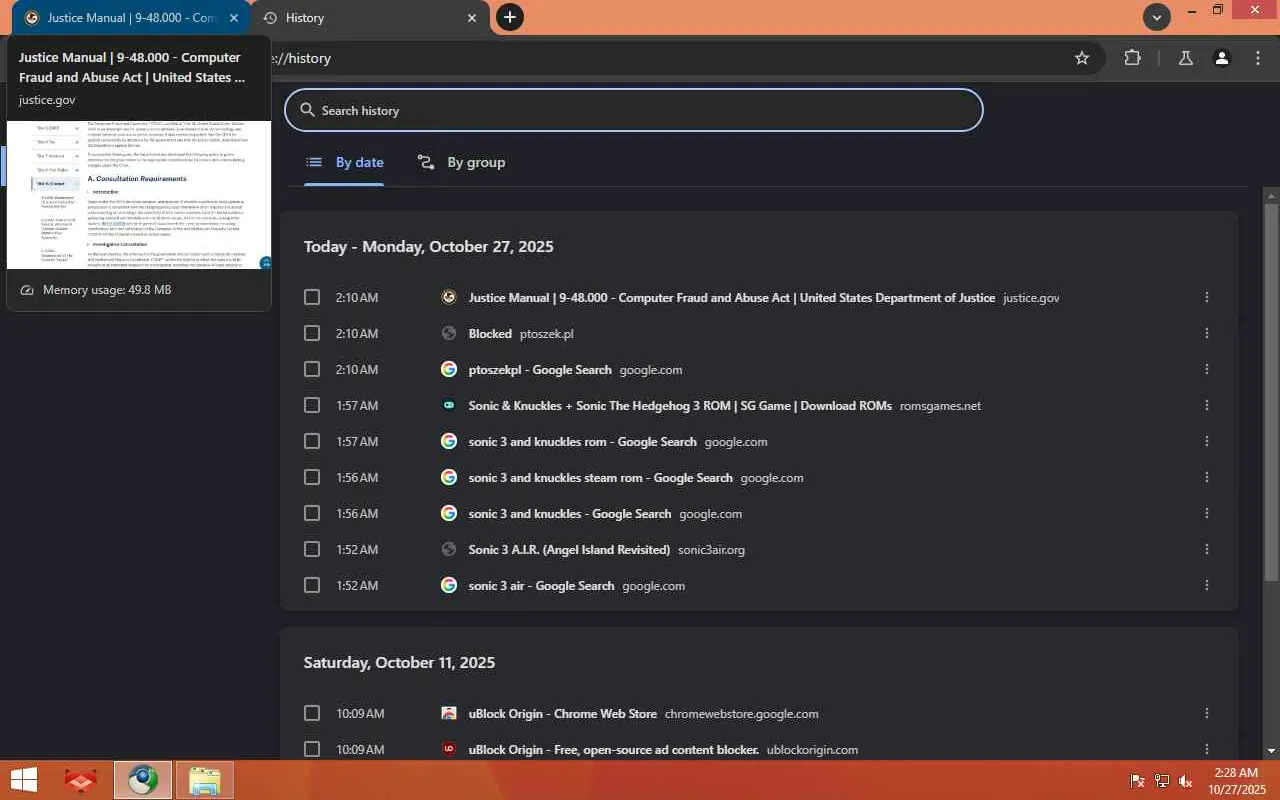Select the Sonic 3 A.I.R. entry checkbox
This screenshot has height=800, width=1280.
(312, 549)
